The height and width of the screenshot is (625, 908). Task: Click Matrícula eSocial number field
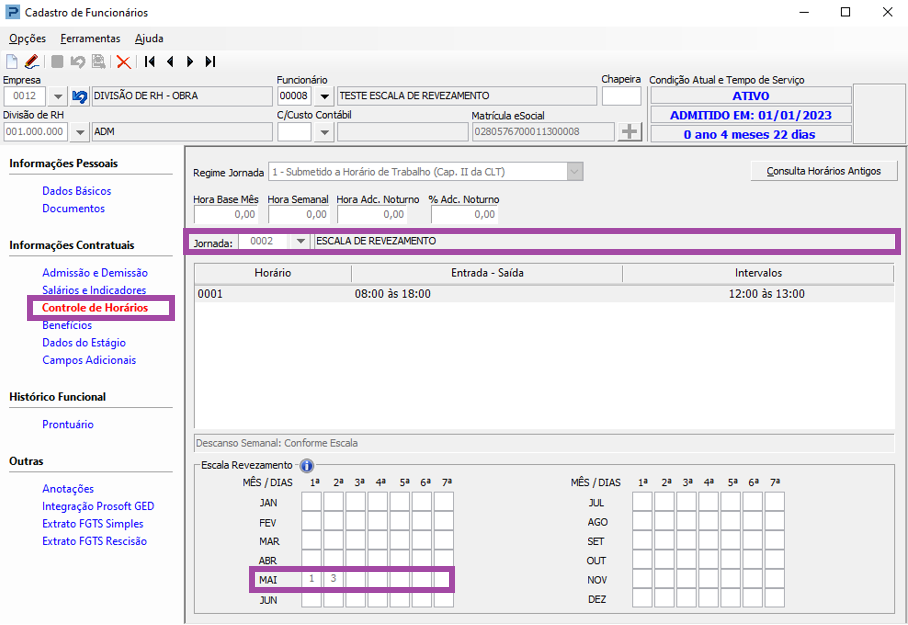click(x=543, y=131)
